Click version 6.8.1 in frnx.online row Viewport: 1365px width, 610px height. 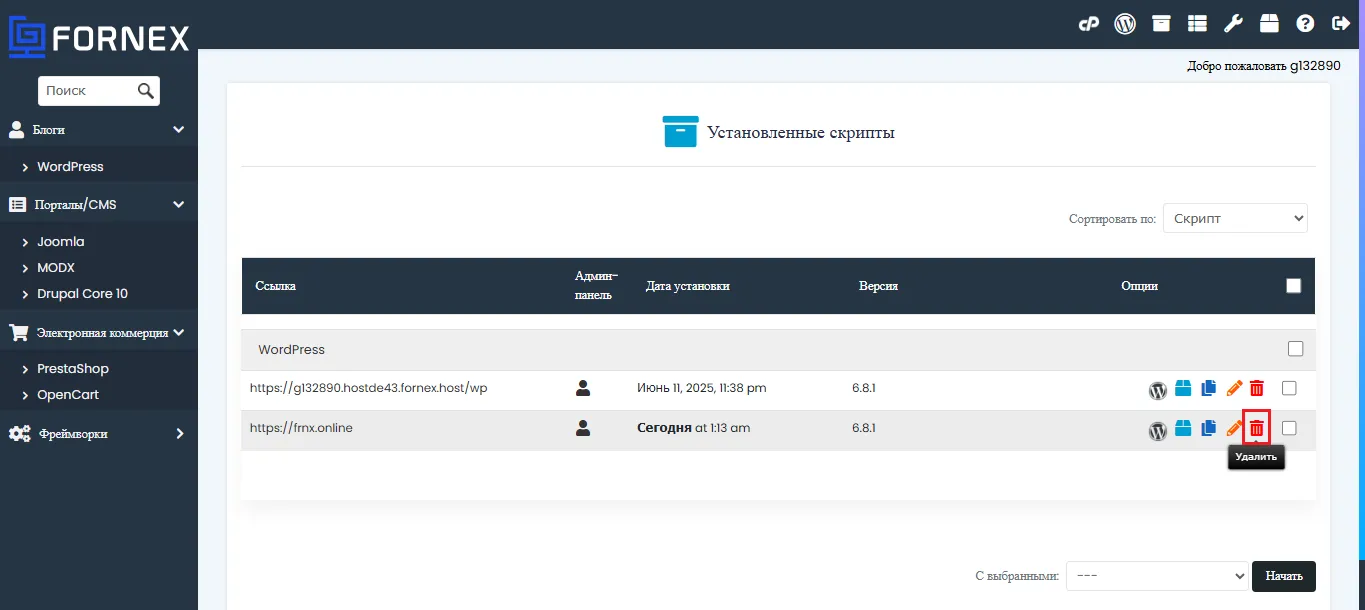(x=864, y=428)
